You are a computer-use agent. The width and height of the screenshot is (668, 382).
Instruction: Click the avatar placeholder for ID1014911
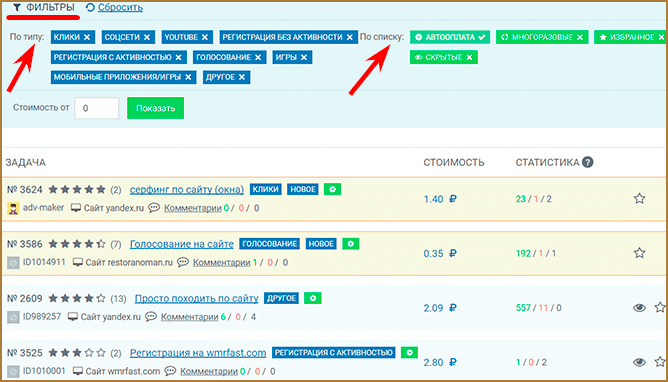[13, 263]
